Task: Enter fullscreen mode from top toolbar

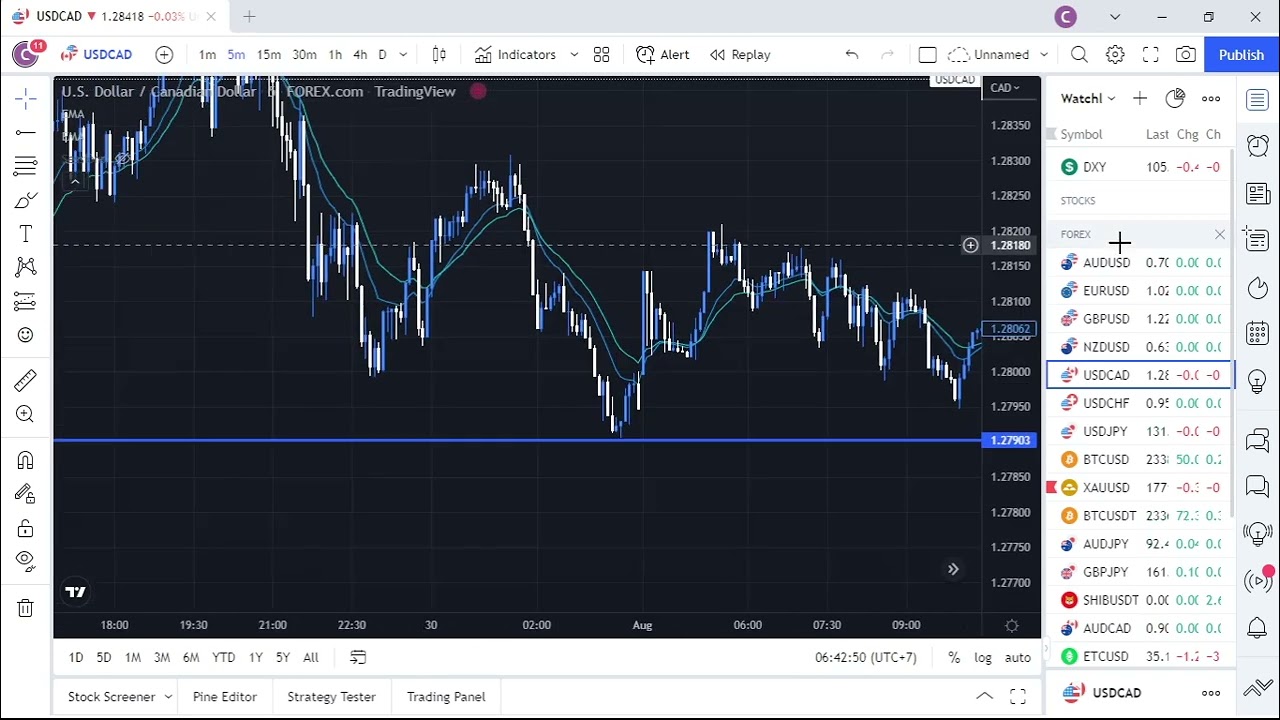Action: 1151,55
